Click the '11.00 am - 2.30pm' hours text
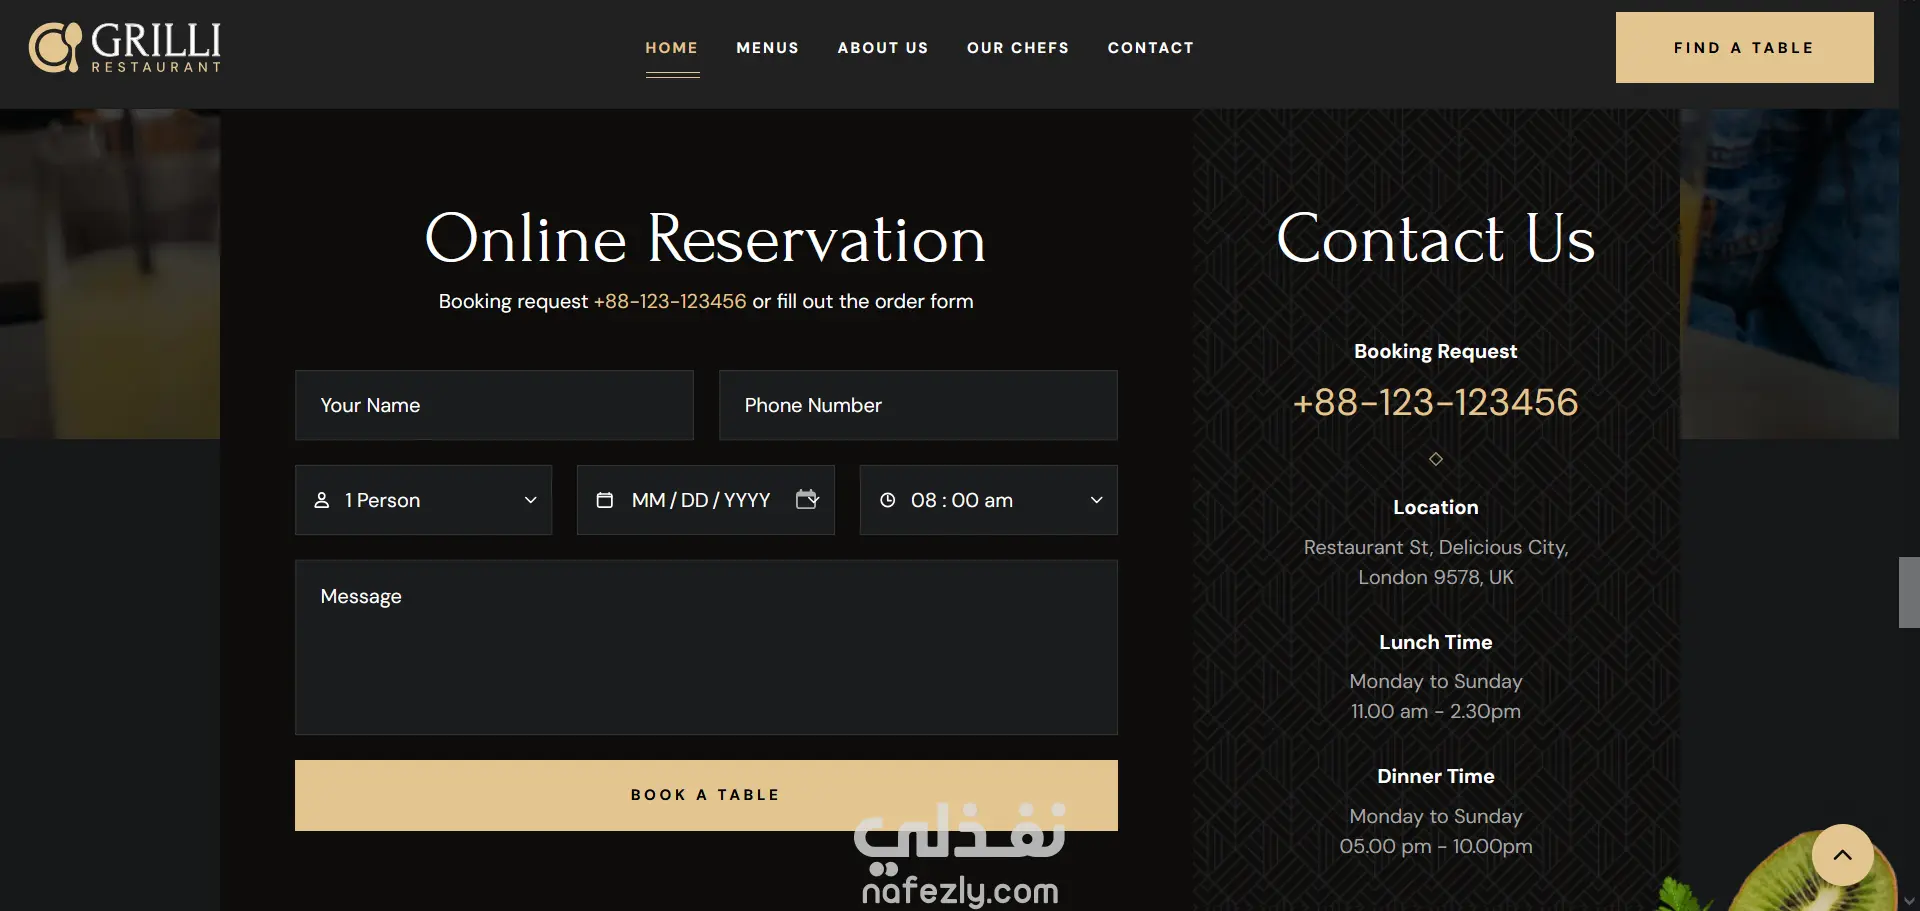This screenshot has height=911, width=1920. 1435,711
